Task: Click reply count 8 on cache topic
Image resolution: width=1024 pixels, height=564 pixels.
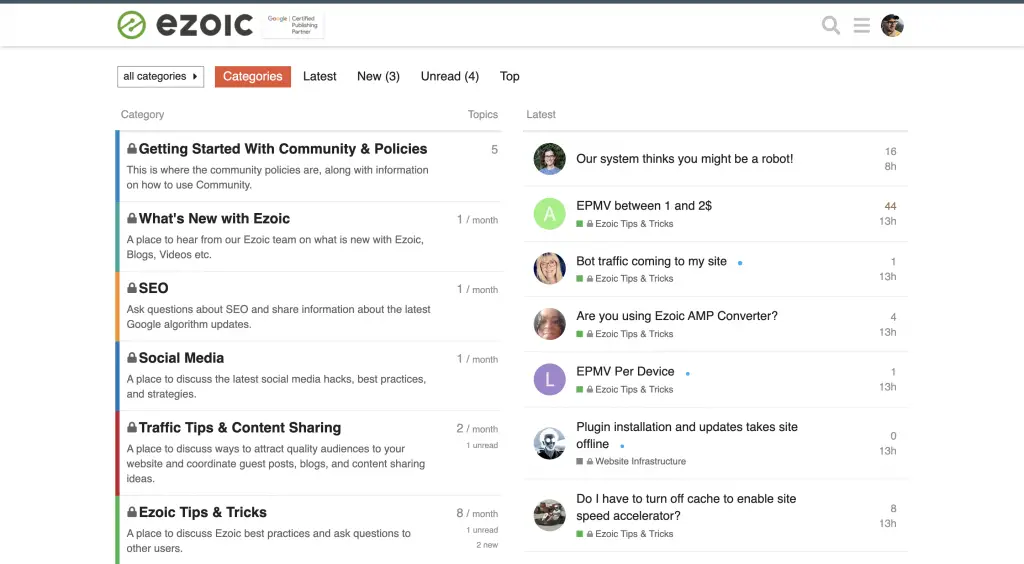Action: pos(893,509)
